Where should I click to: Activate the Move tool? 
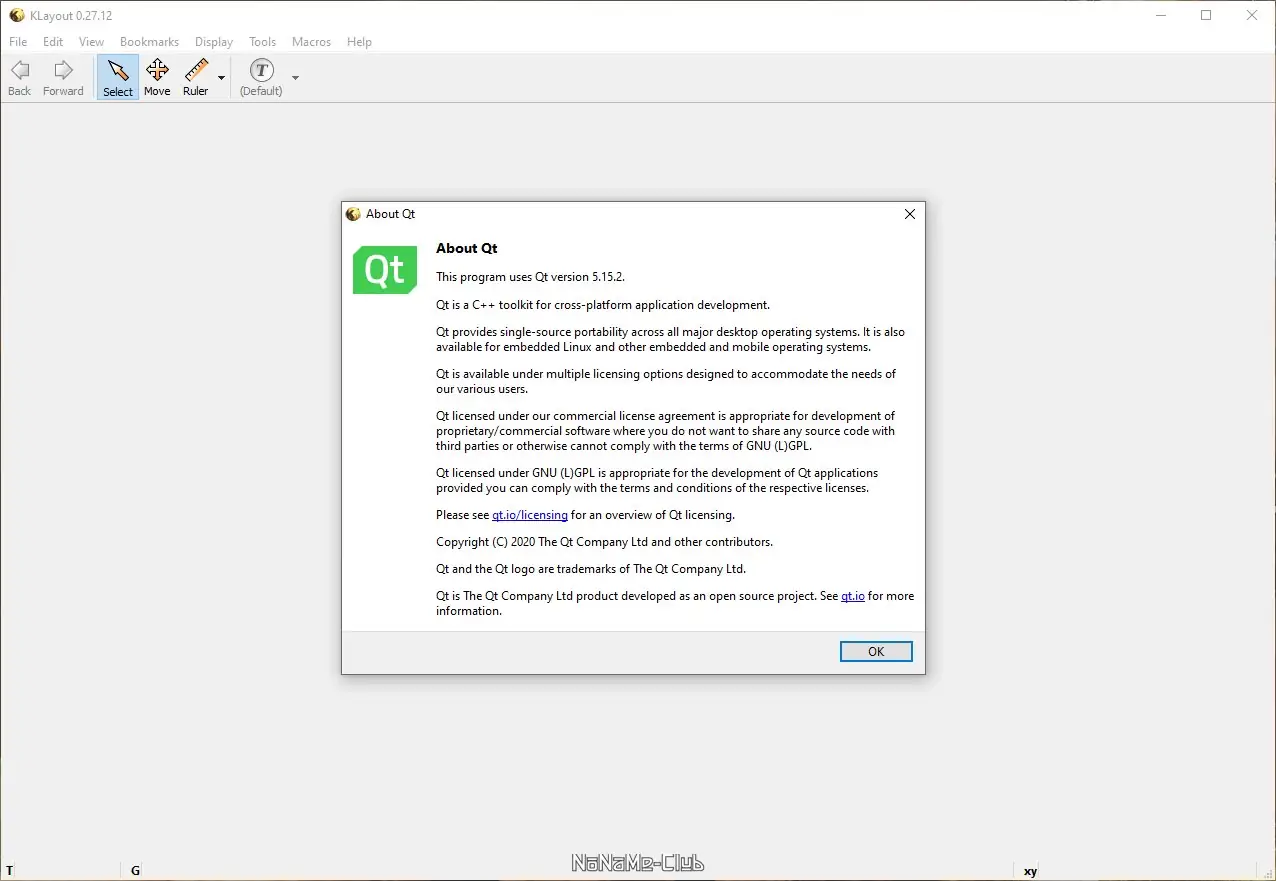point(157,77)
